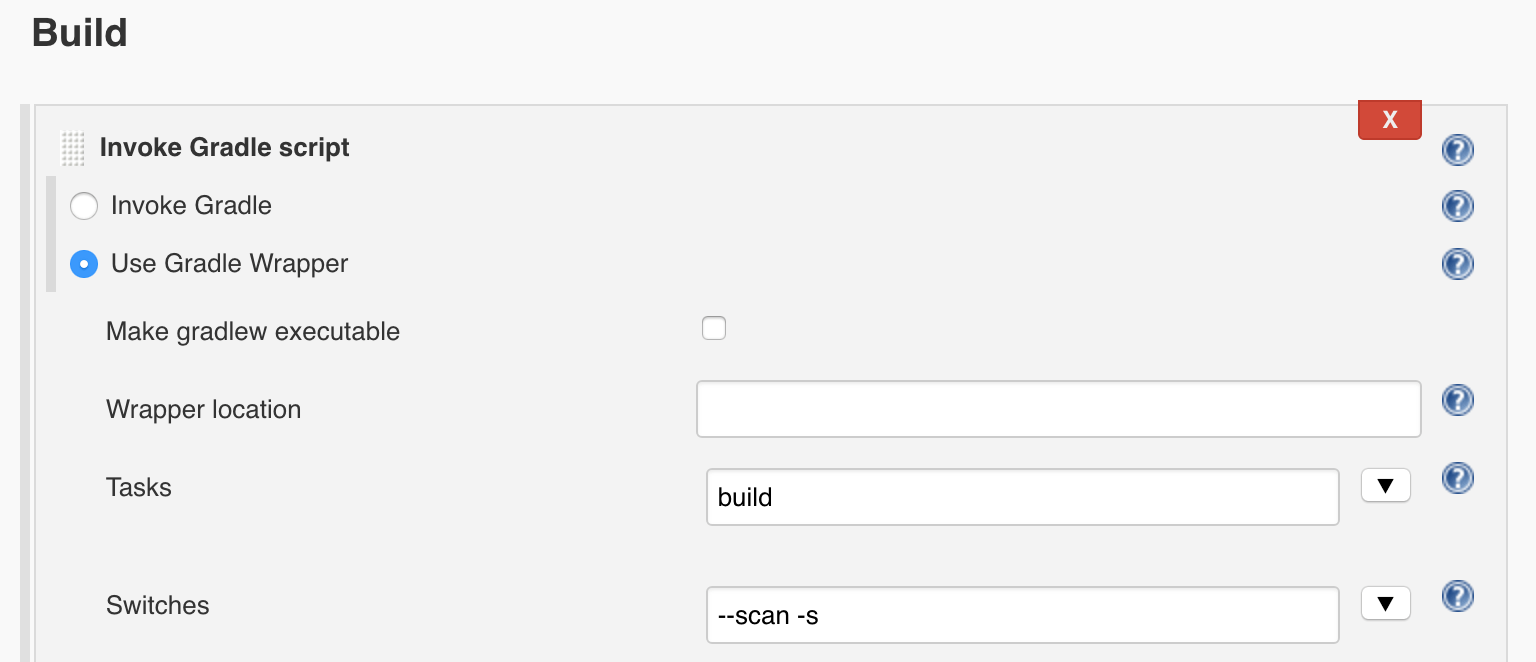Image resolution: width=1536 pixels, height=662 pixels.
Task: Select the Use Gradle Wrapper radio button
Action: [84, 264]
